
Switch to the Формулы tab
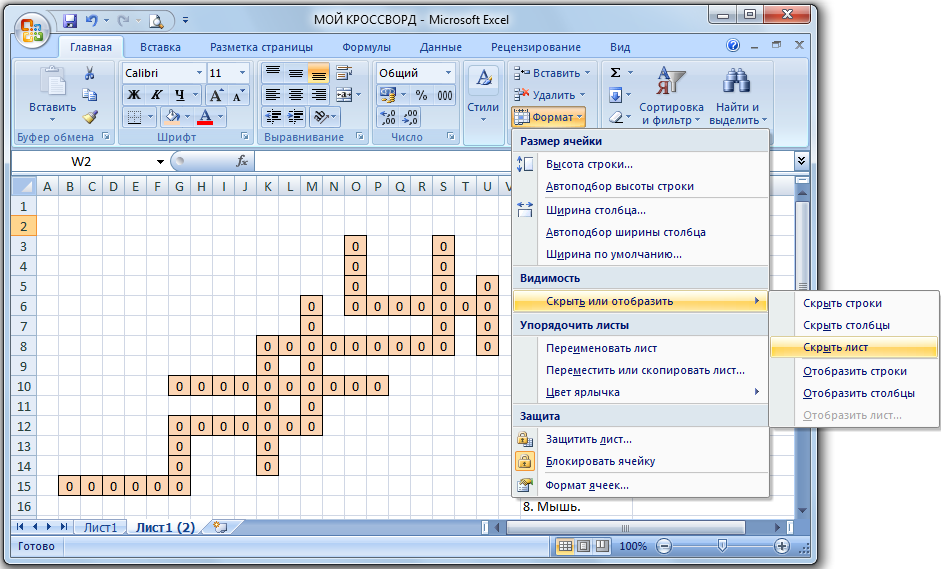366,47
